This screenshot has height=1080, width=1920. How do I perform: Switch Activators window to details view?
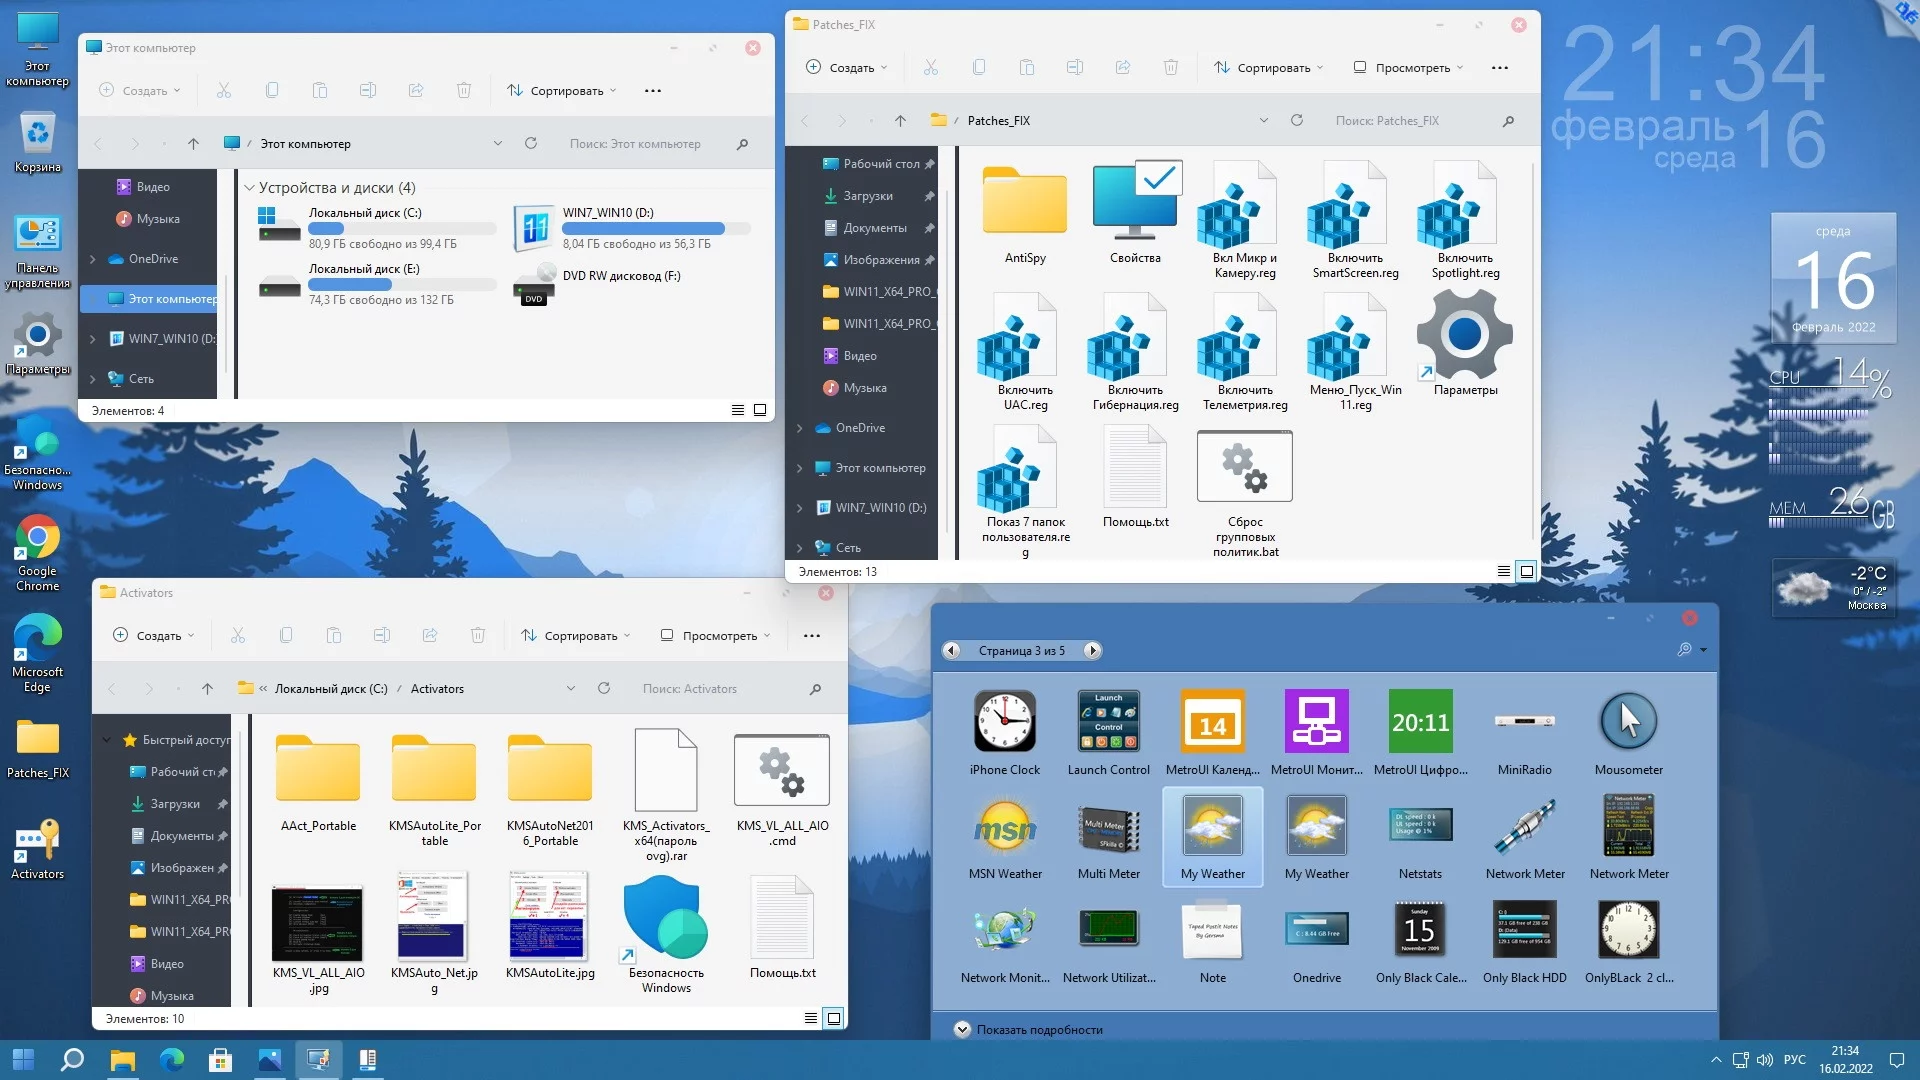tap(810, 1018)
